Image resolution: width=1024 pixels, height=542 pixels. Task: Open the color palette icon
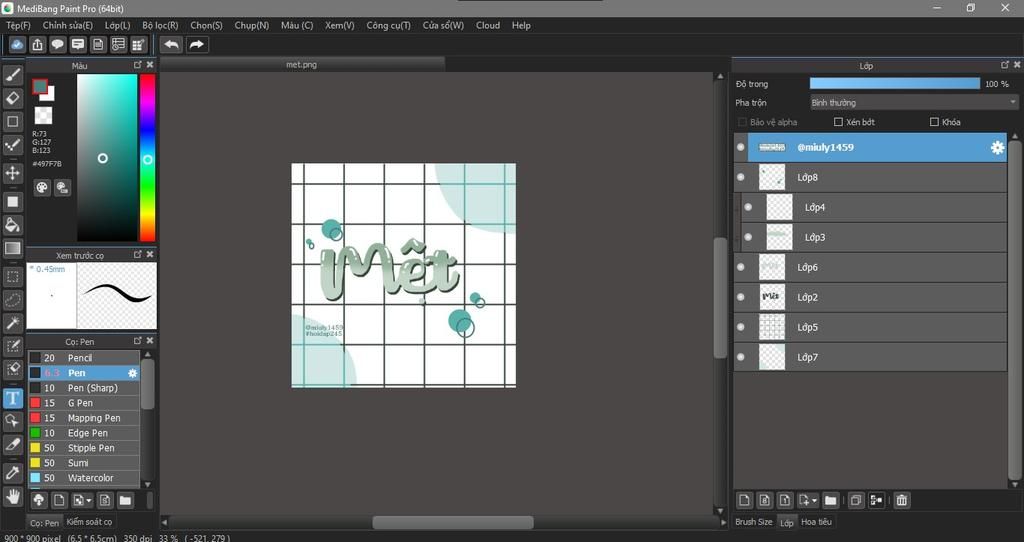(x=42, y=188)
